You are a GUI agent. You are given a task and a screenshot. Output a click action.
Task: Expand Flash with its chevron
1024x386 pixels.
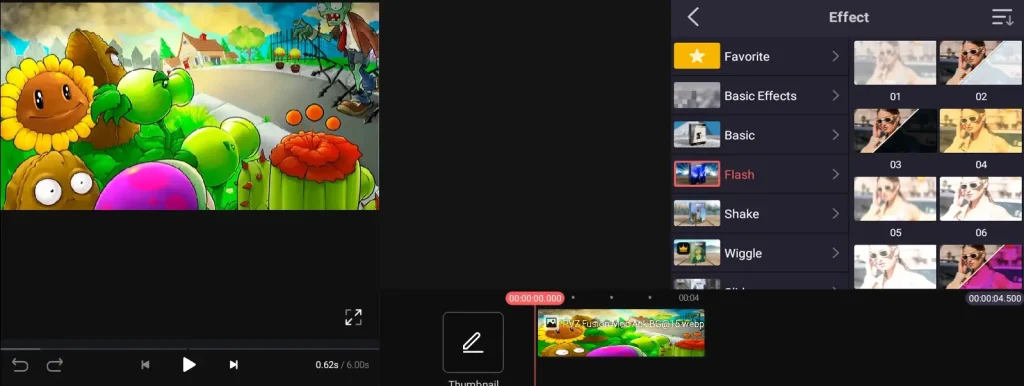(x=835, y=174)
